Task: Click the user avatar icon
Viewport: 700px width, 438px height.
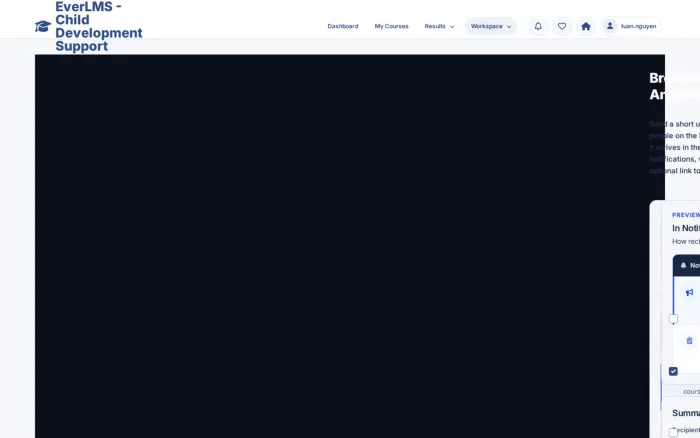Action: pos(610,26)
